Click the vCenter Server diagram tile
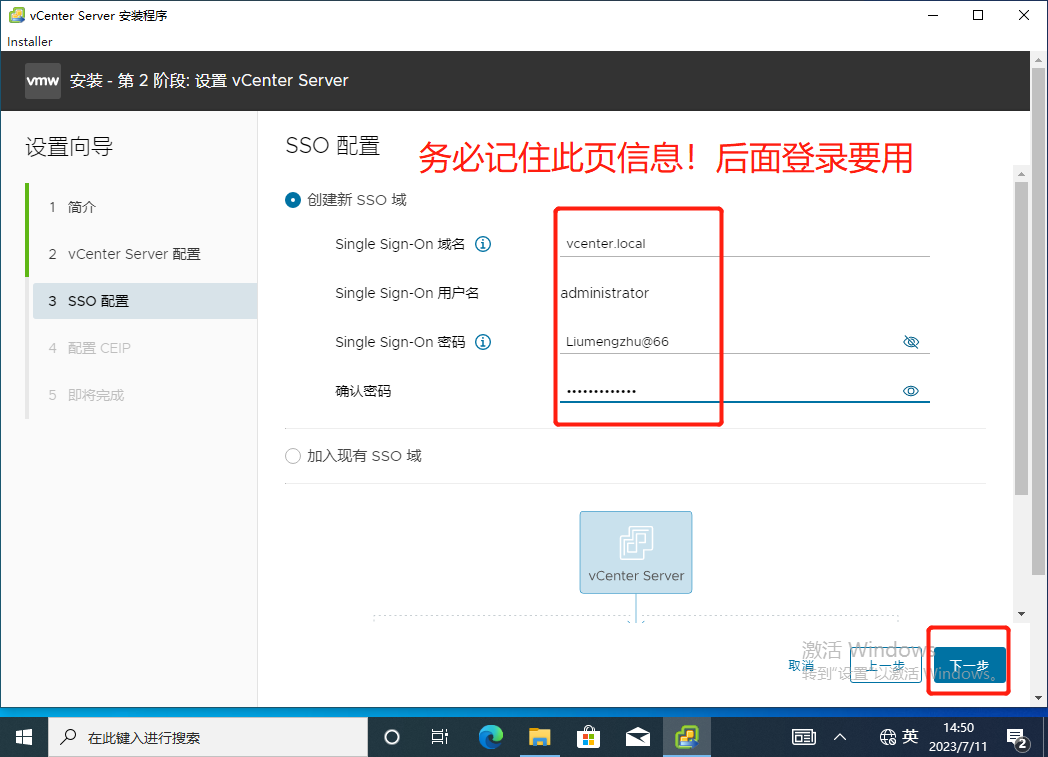This screenshot has width=1048, height=757. pos(636,553)
